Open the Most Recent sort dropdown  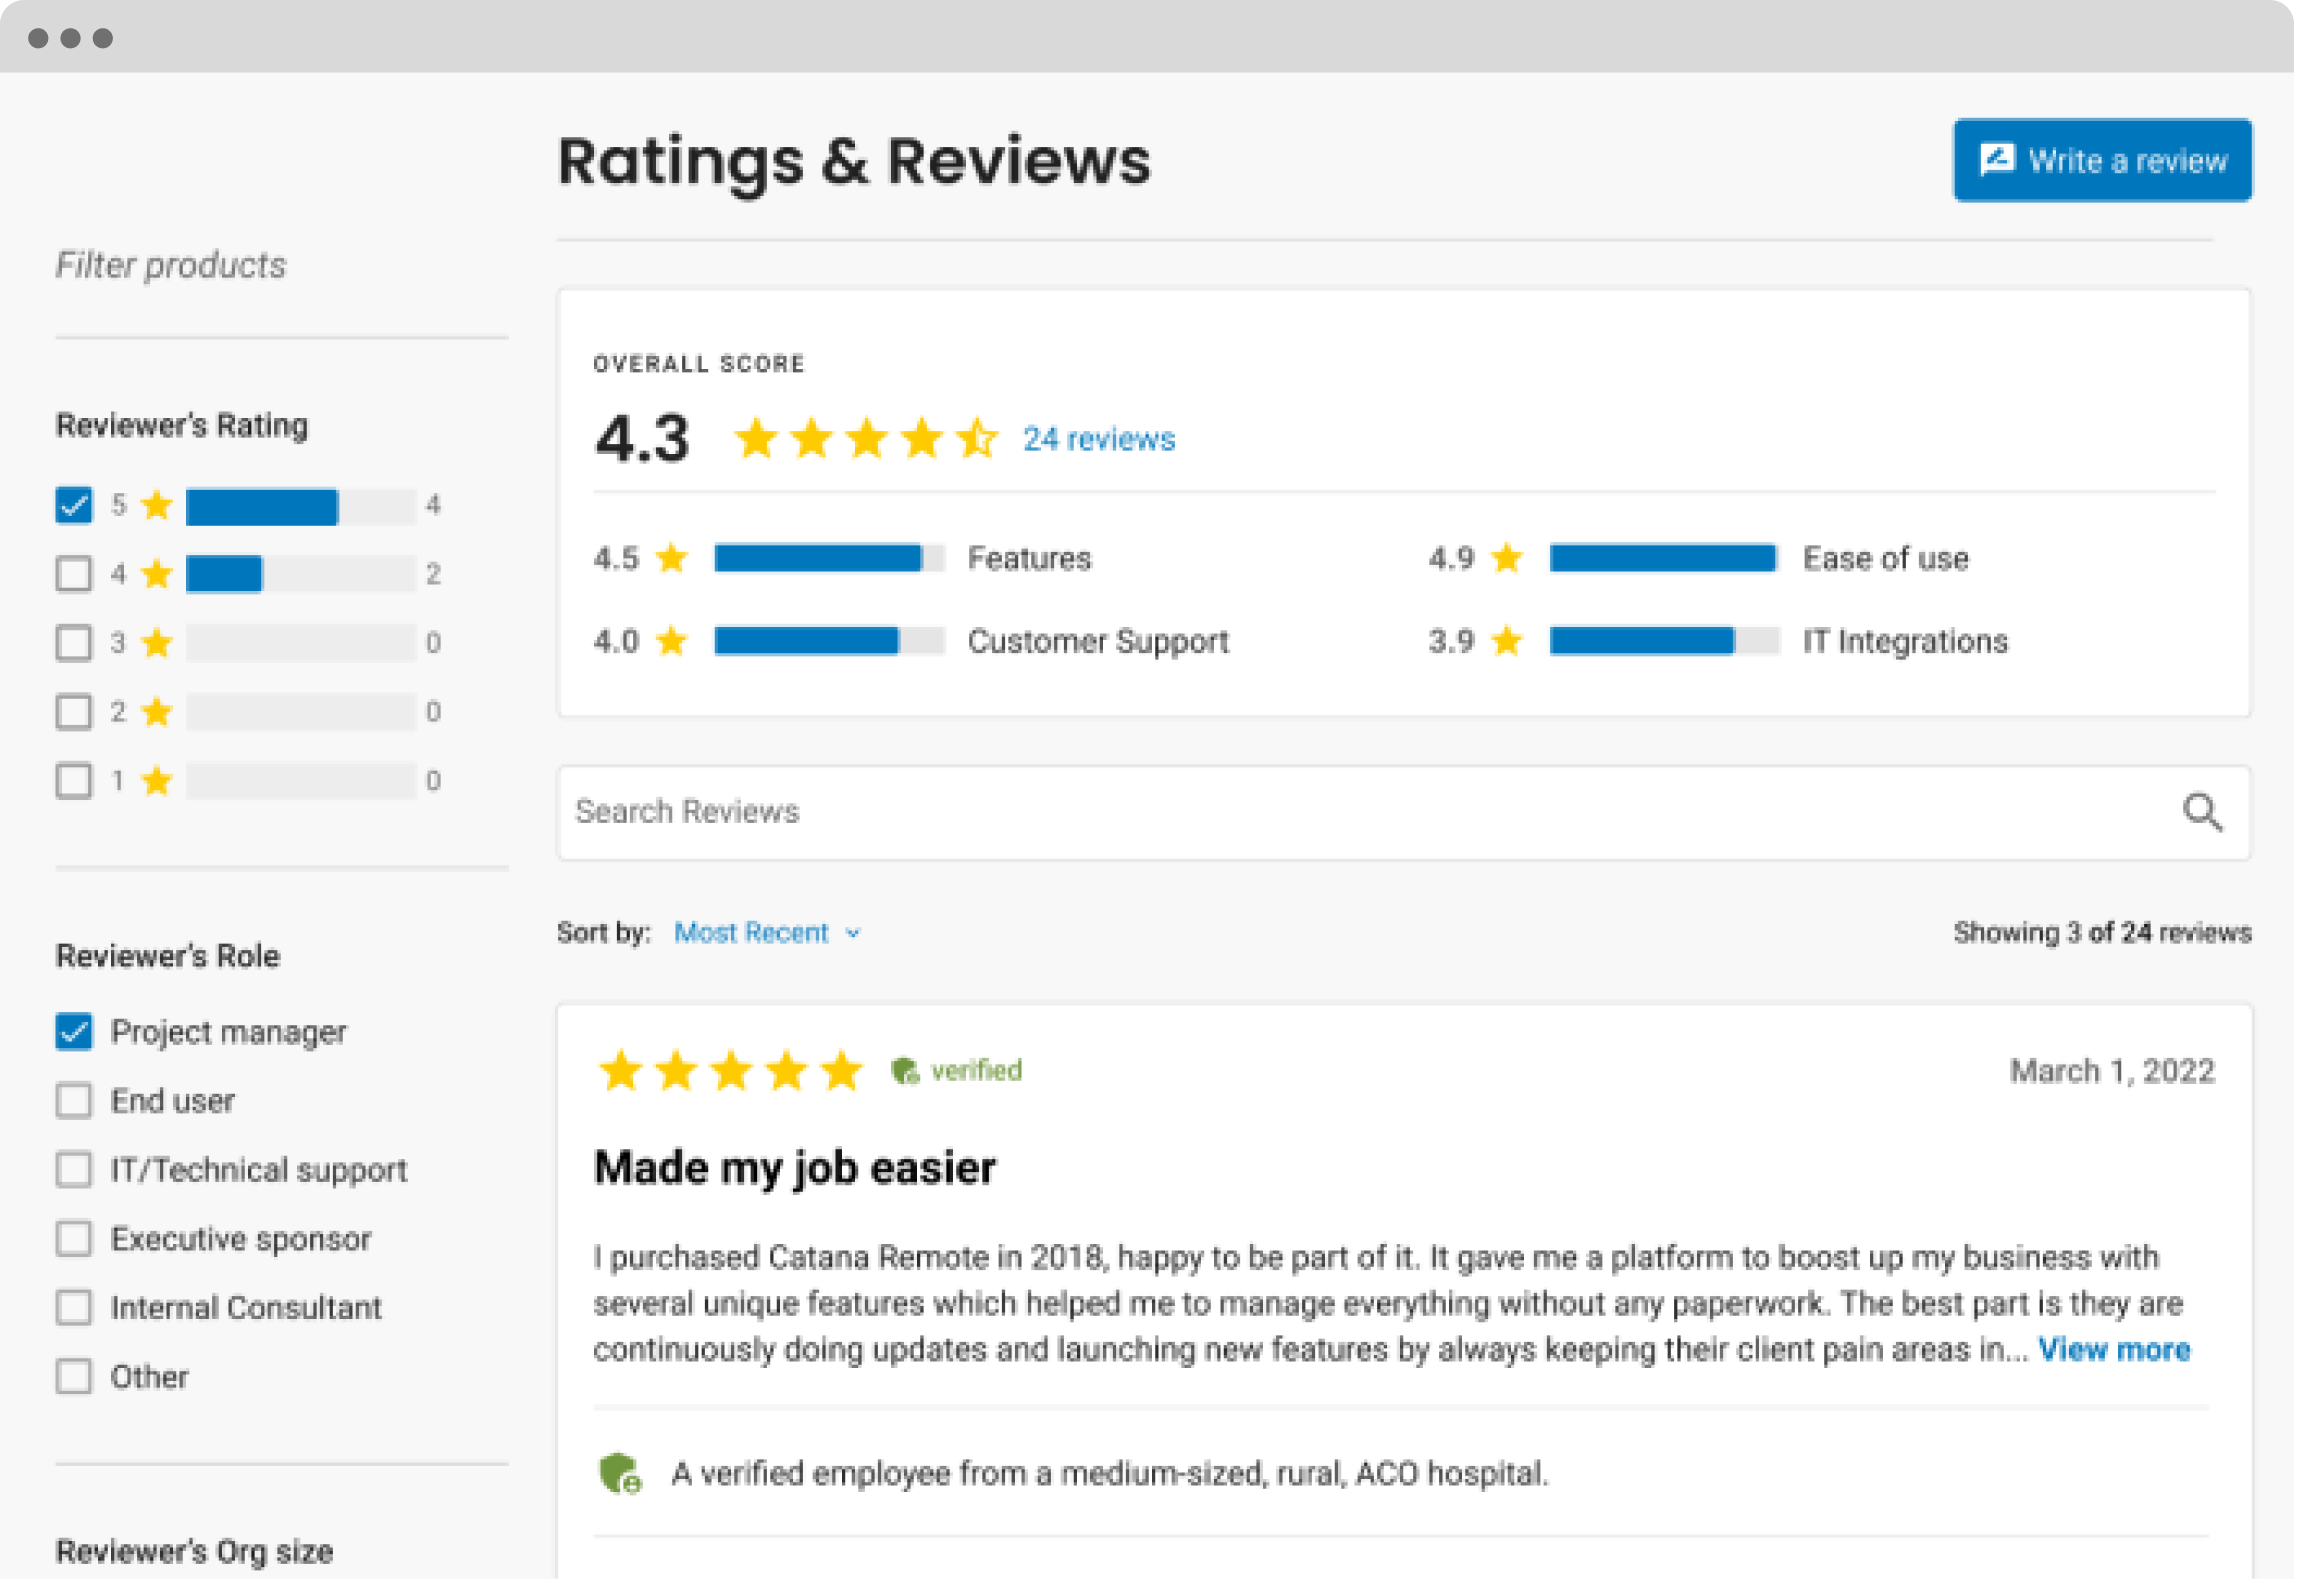752,933
